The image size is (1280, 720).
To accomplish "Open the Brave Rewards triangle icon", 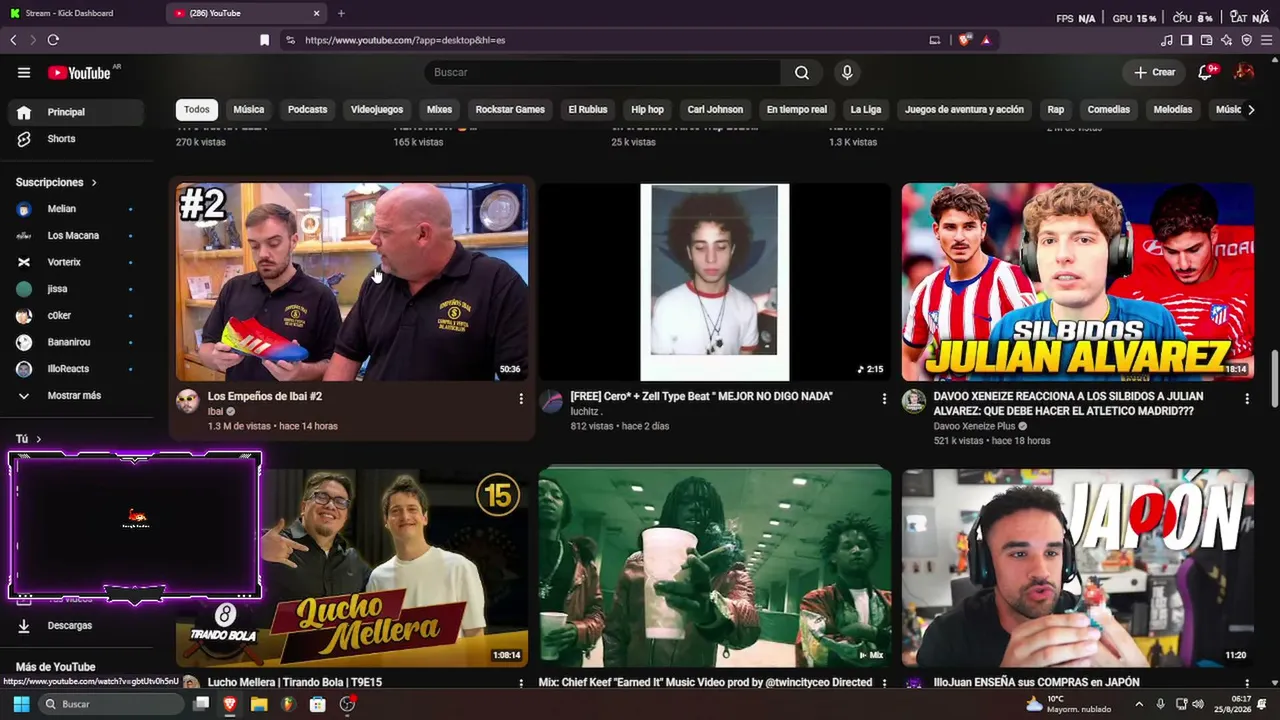I will coord(986,40).
